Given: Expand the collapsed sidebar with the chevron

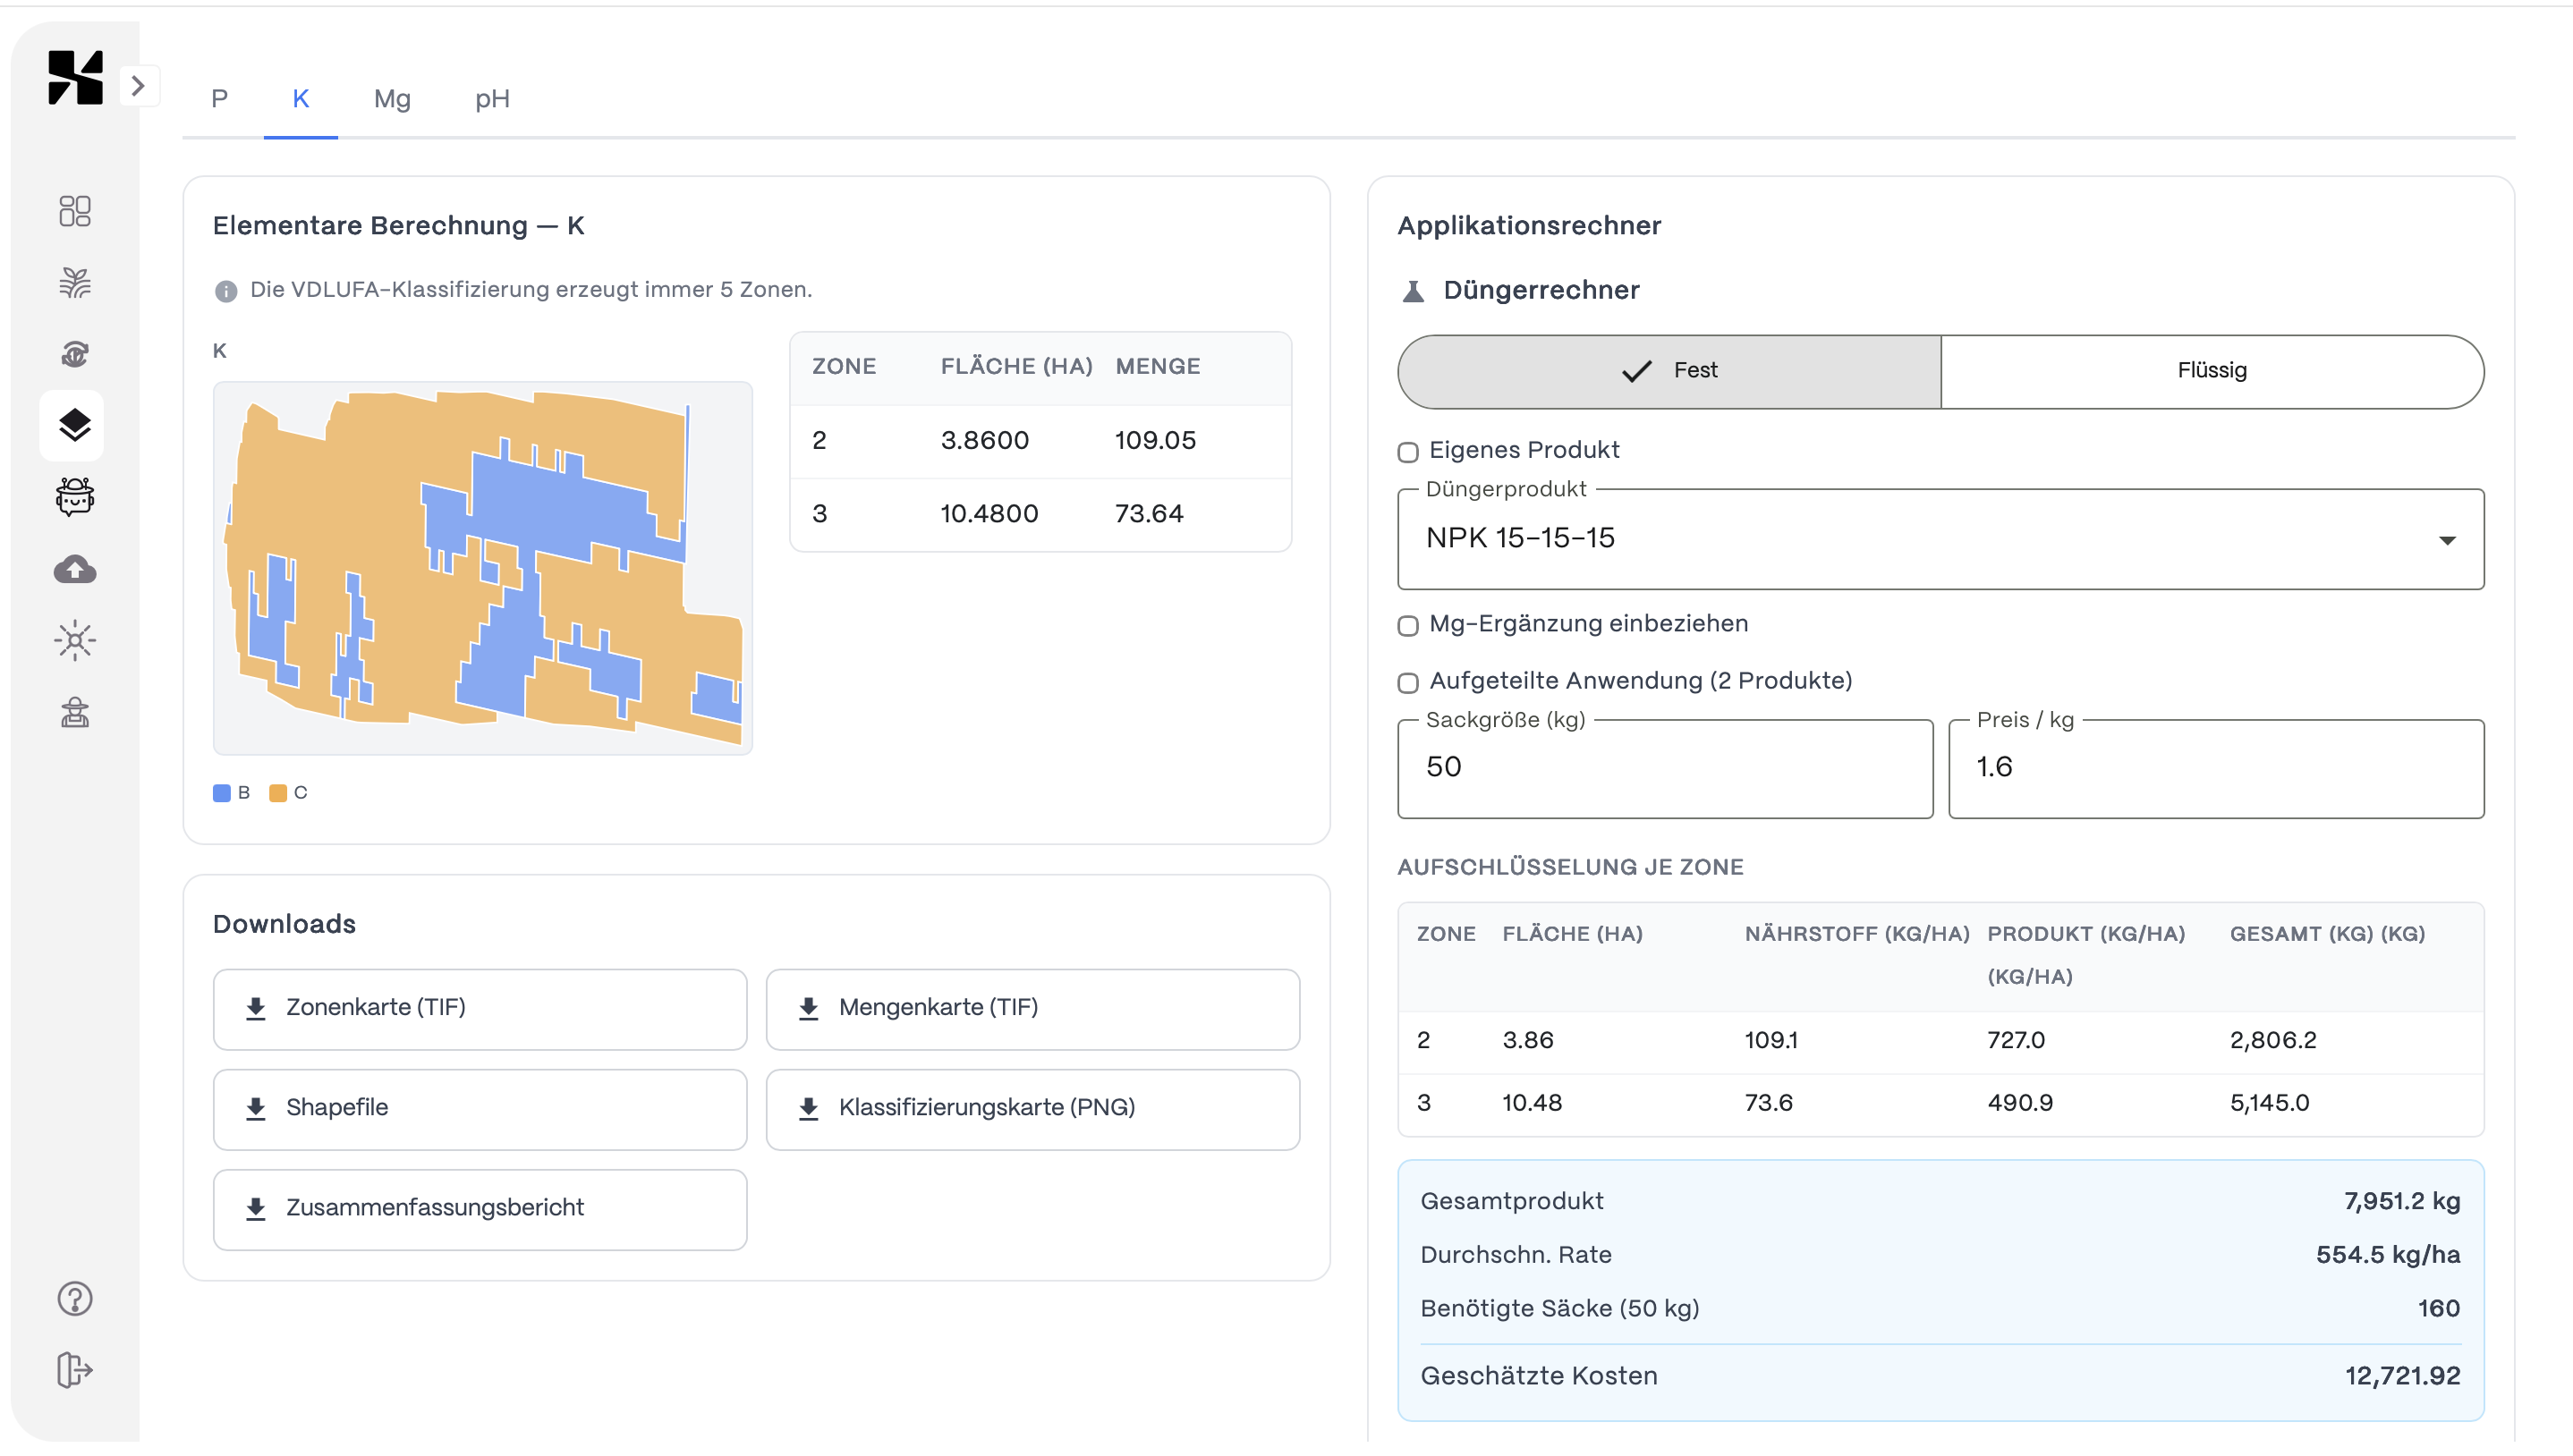Looking at the screenshot, I should [139, 86].
